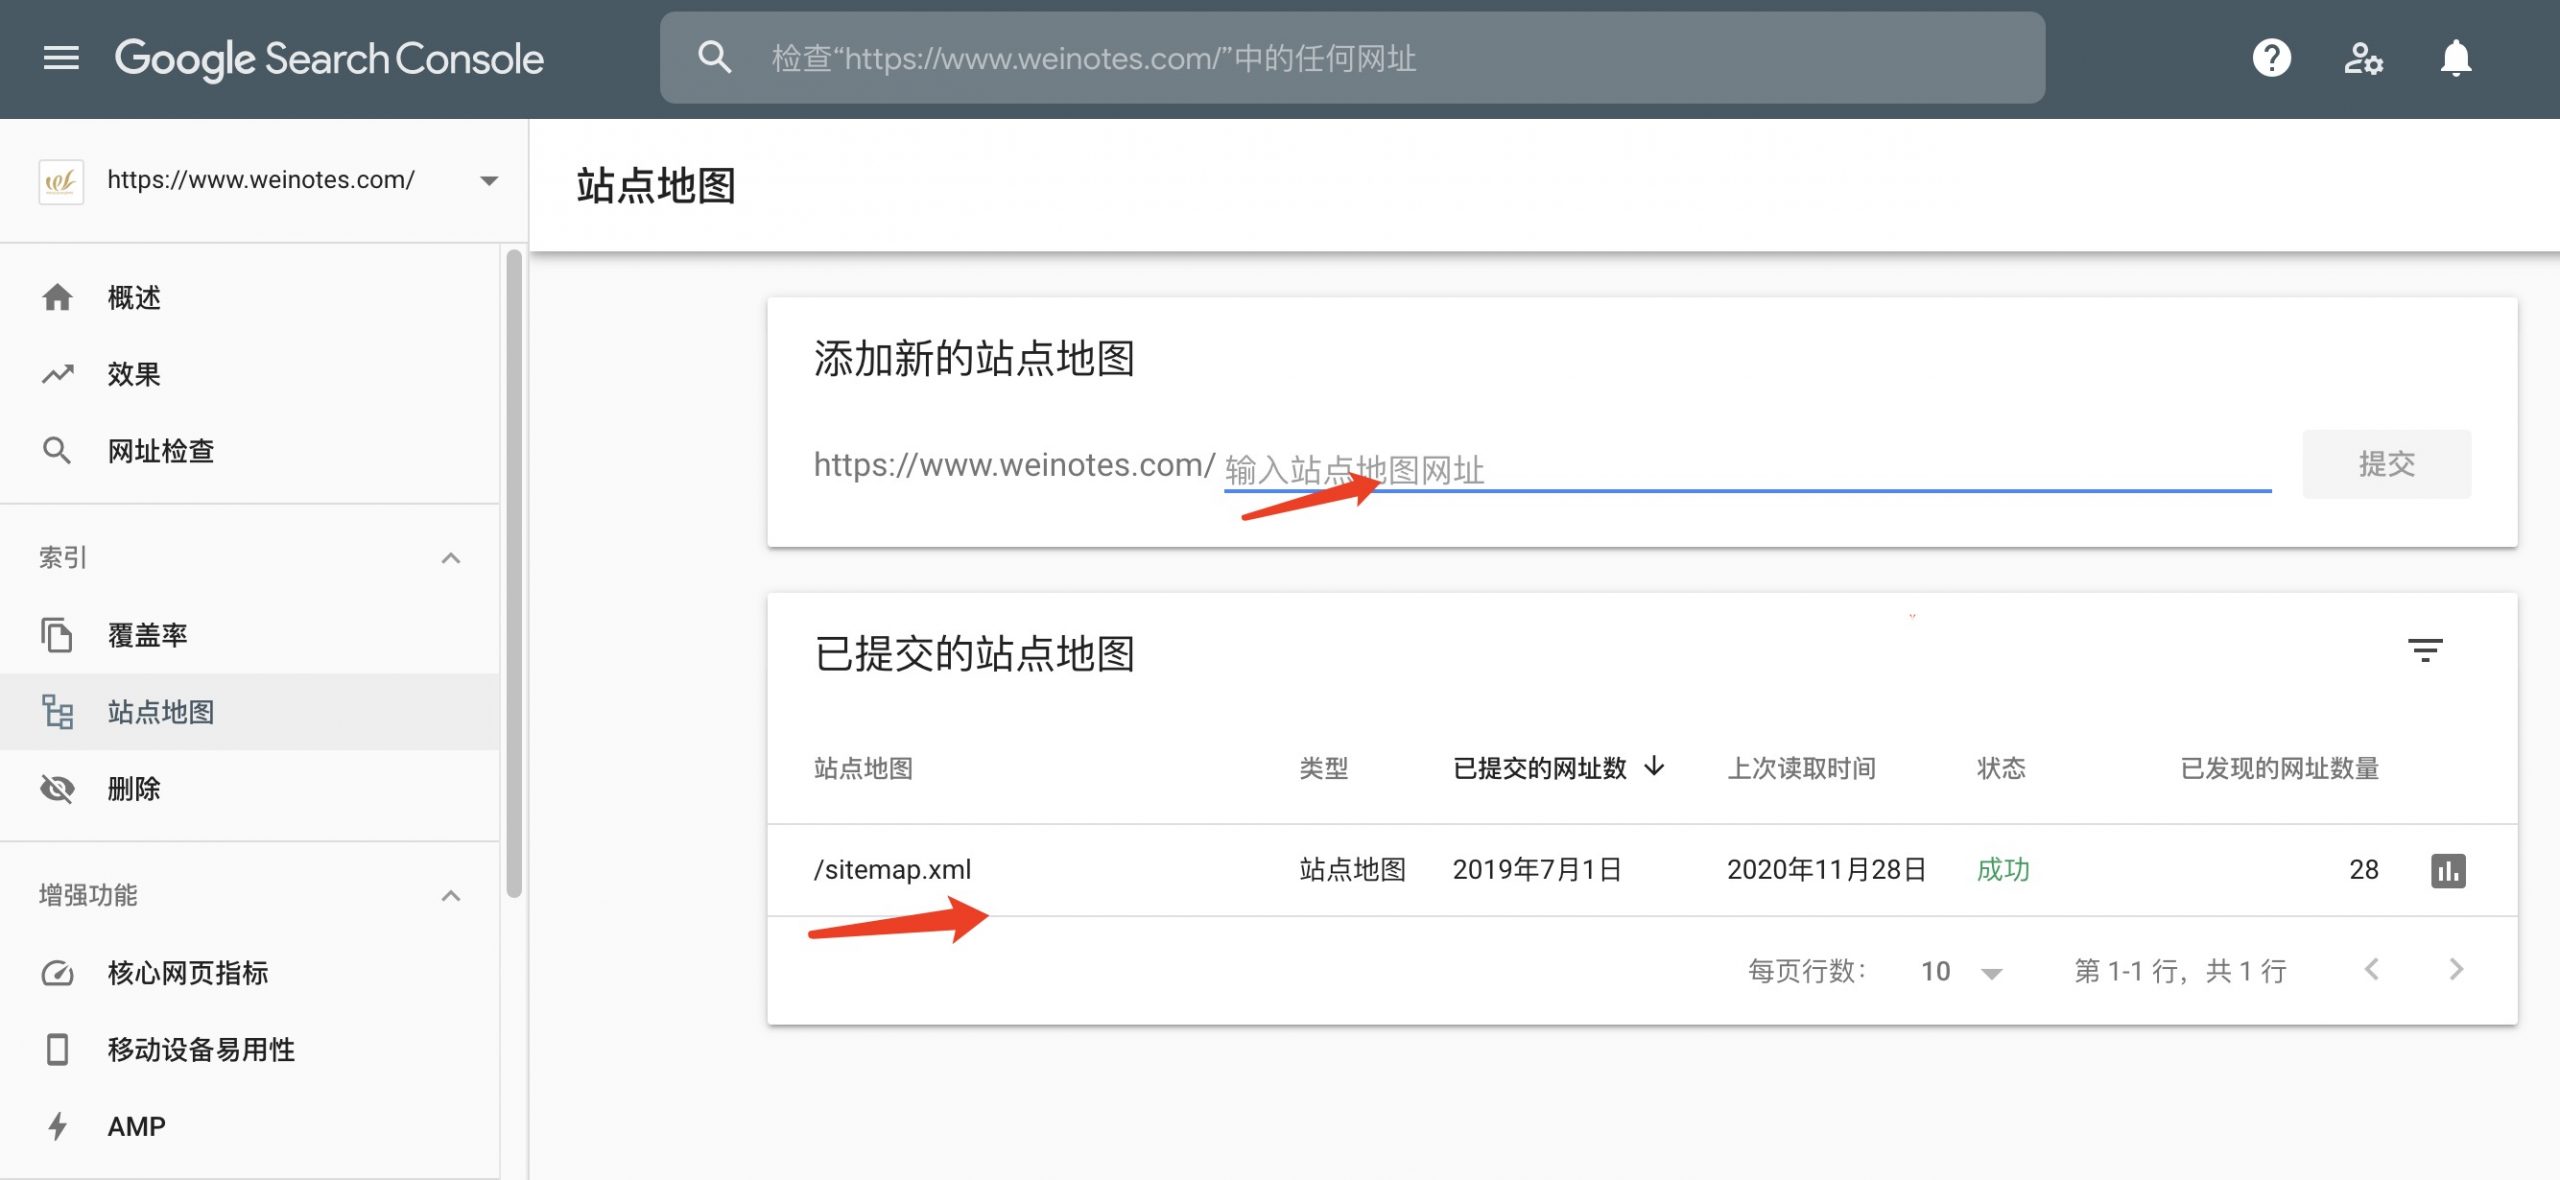Sort by 上次读取时间 column header

(x=1801, y=768)
